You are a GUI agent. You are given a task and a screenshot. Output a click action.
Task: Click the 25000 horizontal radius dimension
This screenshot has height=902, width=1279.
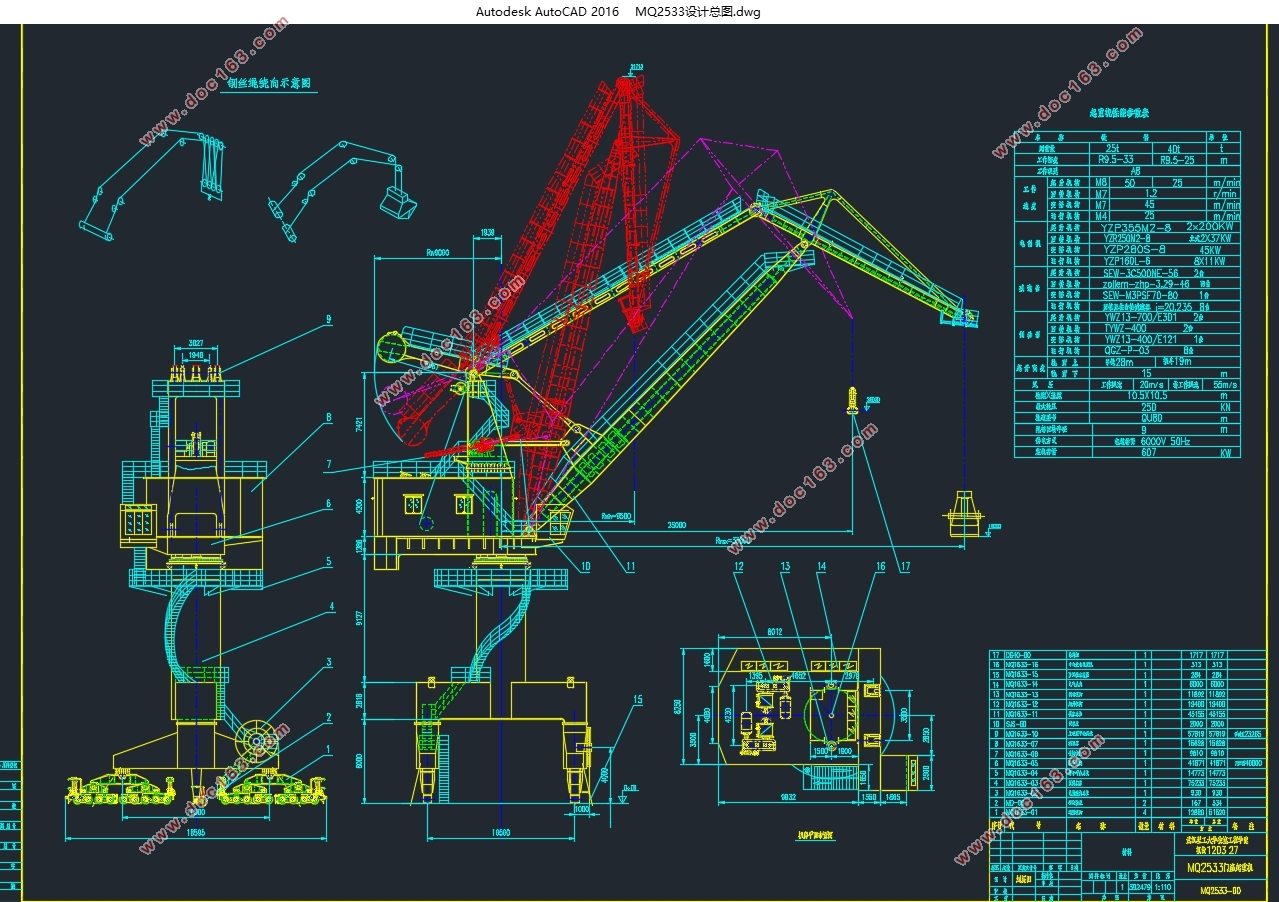point(677,525)
